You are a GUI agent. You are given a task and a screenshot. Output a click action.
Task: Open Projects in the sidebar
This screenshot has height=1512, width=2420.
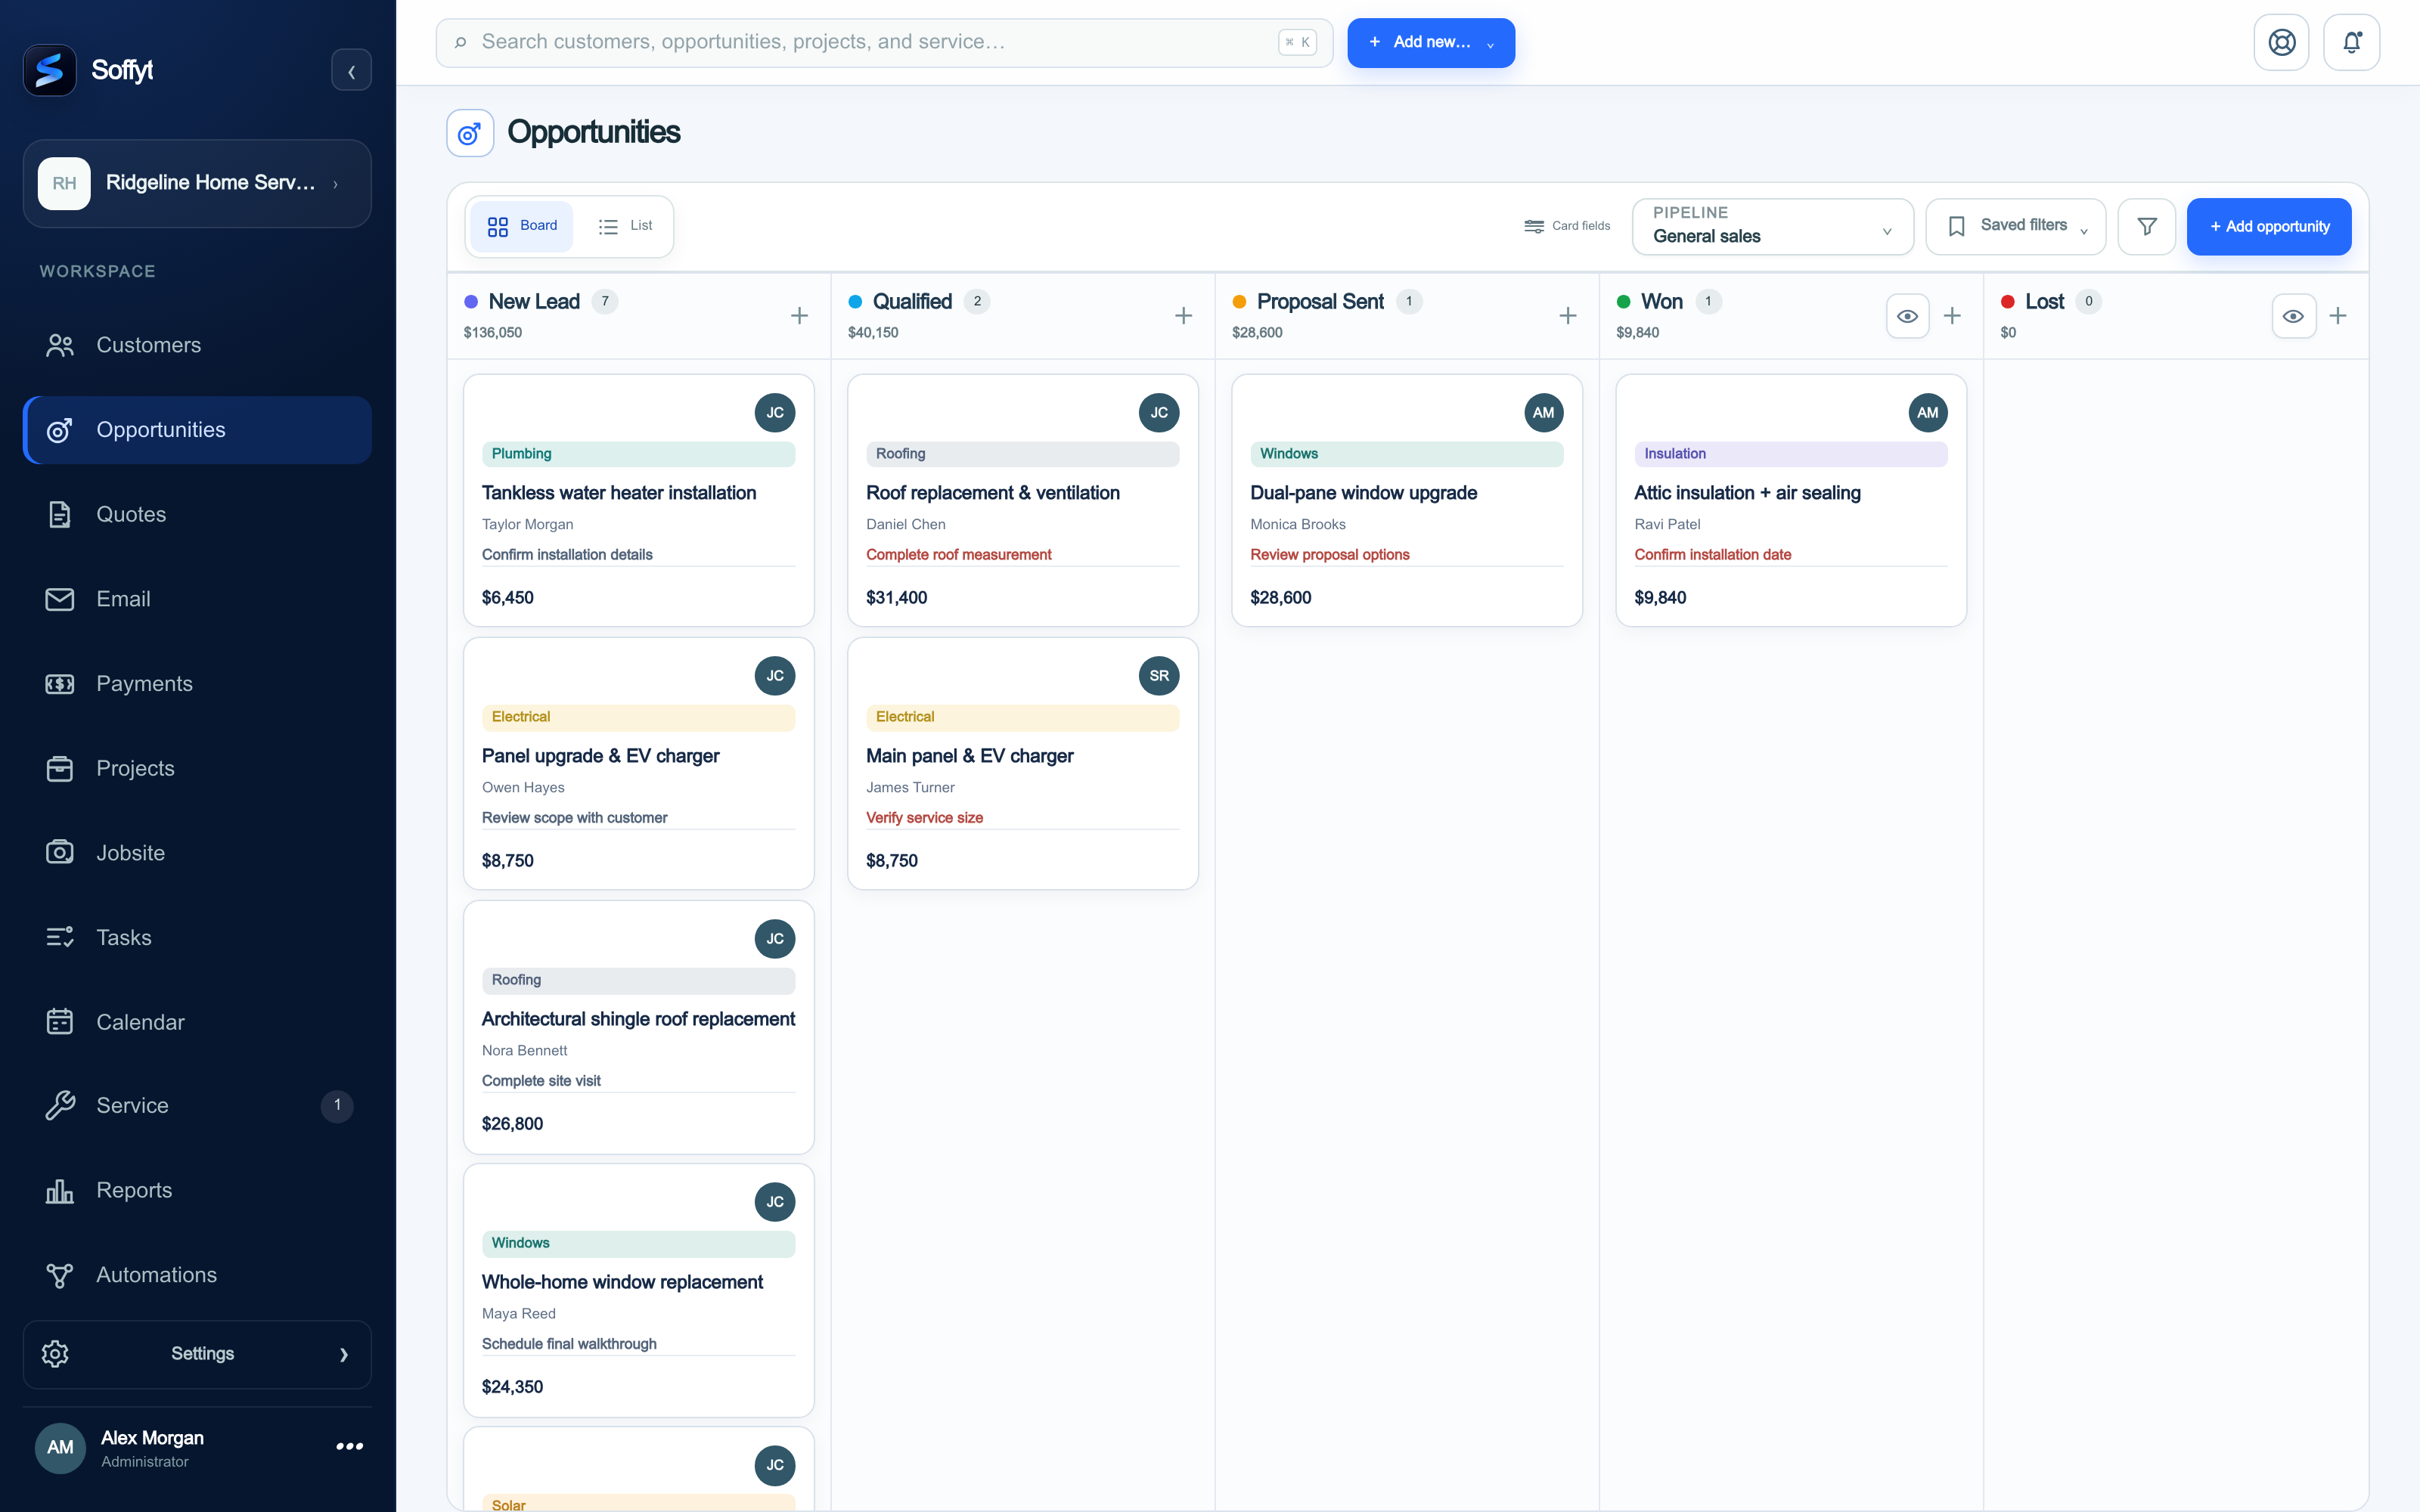pyautogui.click(x=197, y=769)
